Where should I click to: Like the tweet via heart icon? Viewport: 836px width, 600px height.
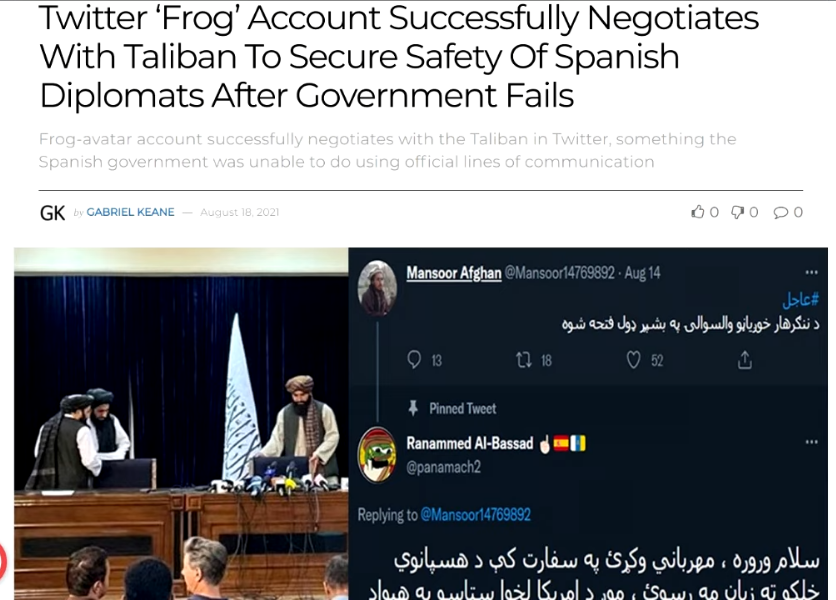[x=633, y=361]
